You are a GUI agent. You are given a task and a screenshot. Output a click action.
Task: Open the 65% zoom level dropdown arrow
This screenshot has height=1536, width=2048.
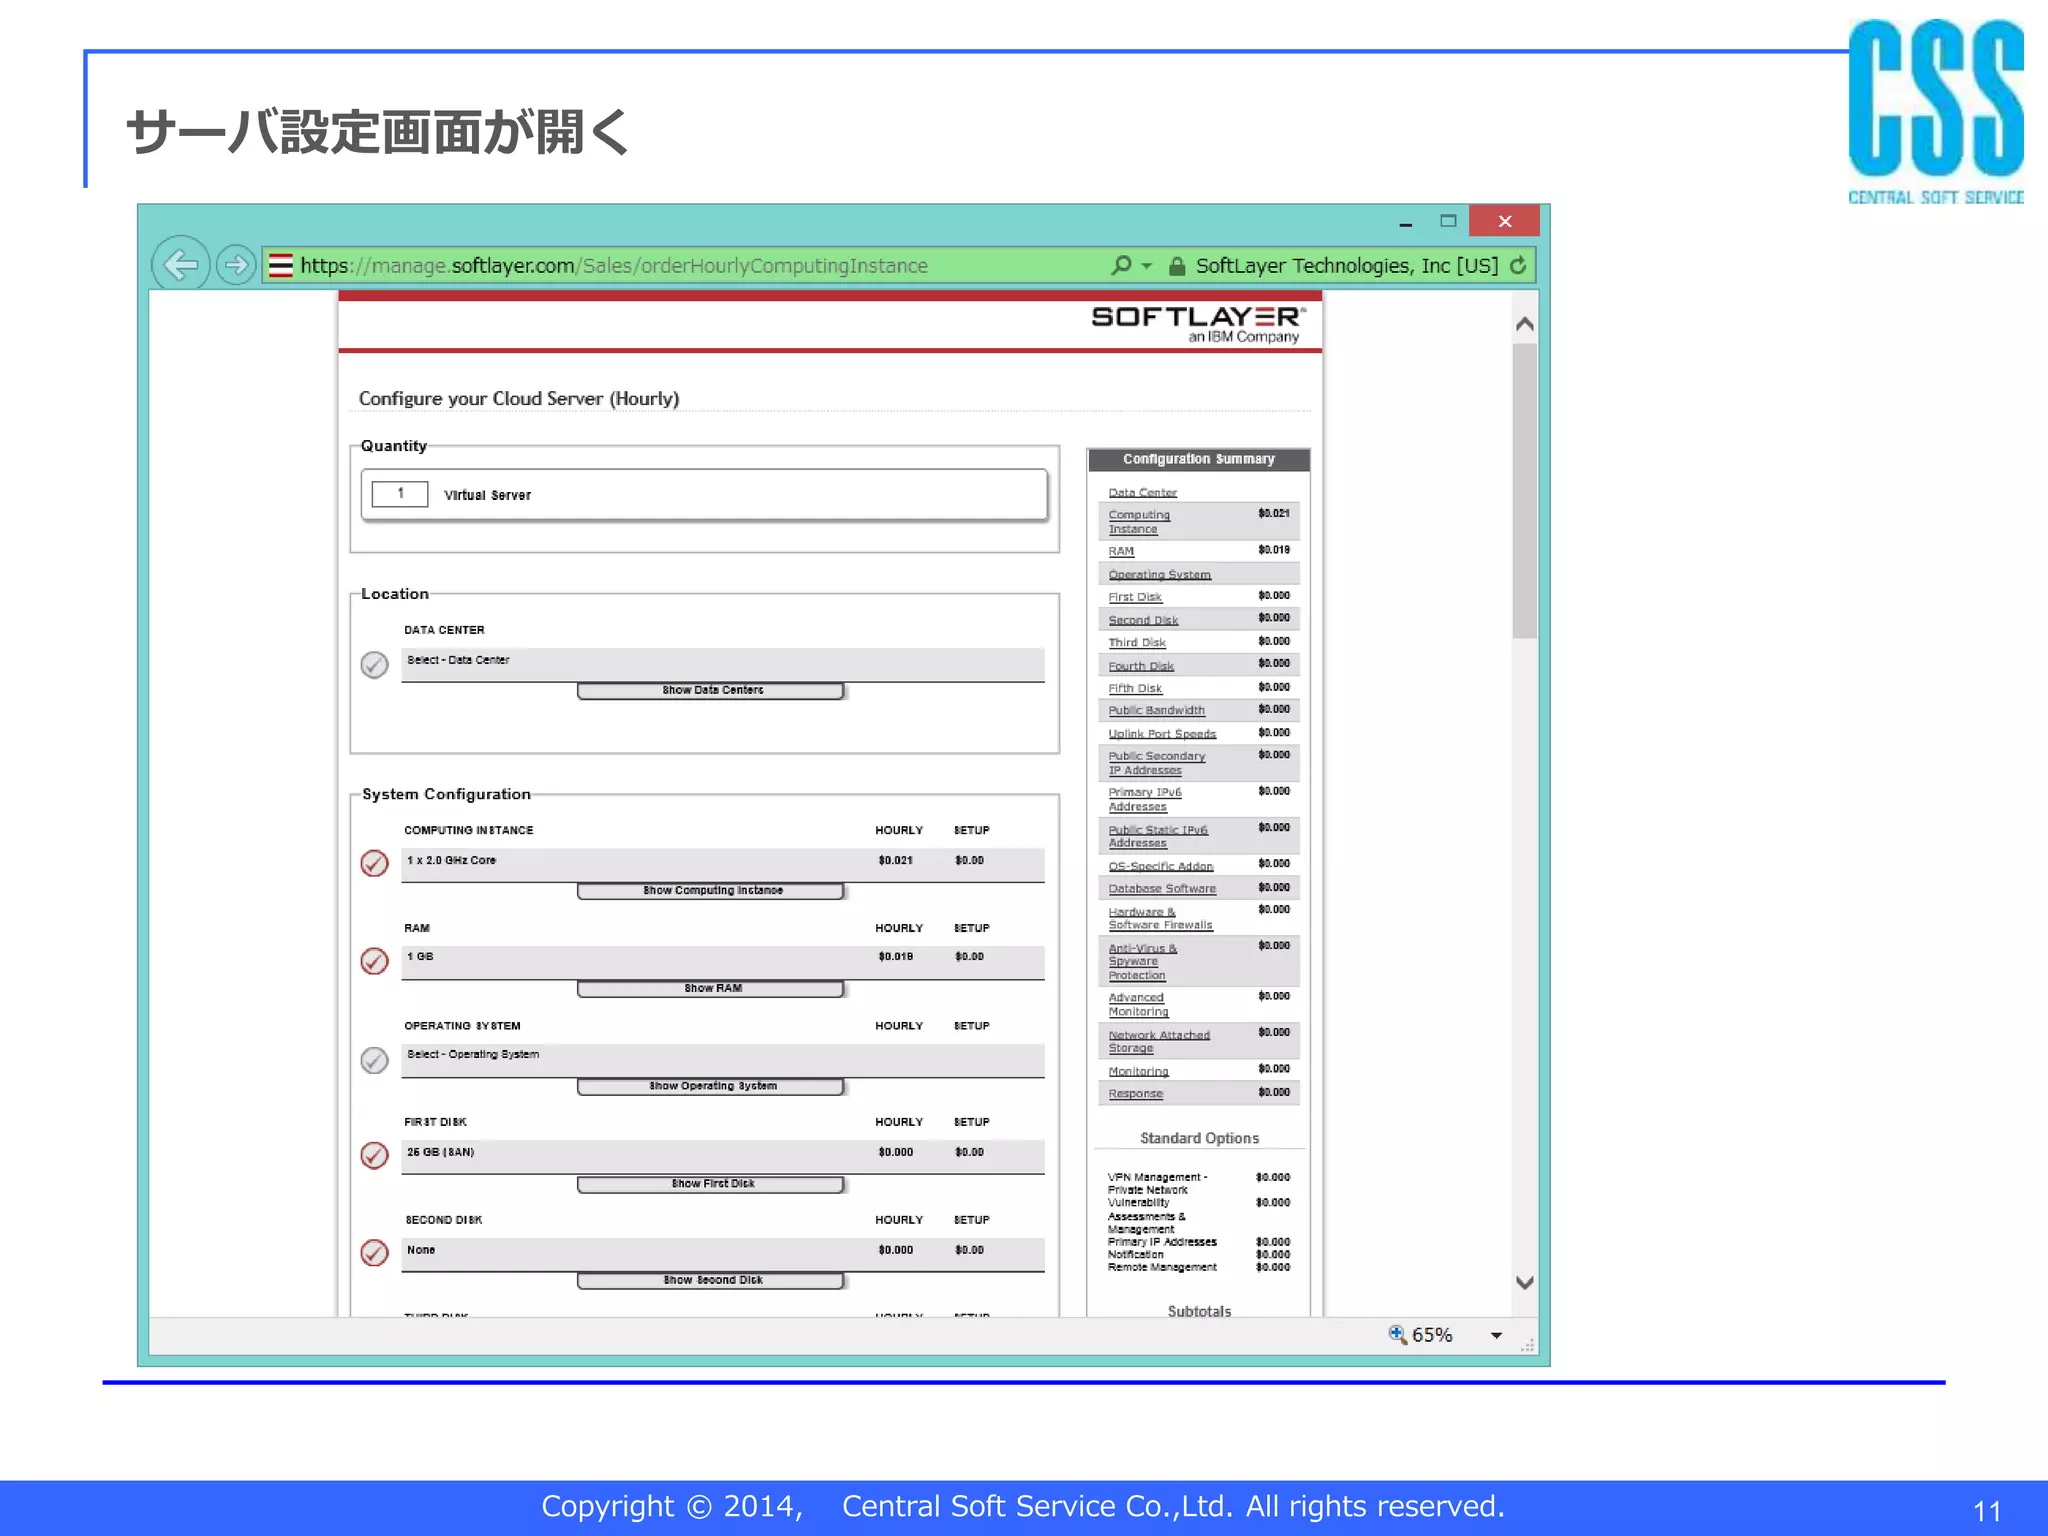[1496, 1335]
